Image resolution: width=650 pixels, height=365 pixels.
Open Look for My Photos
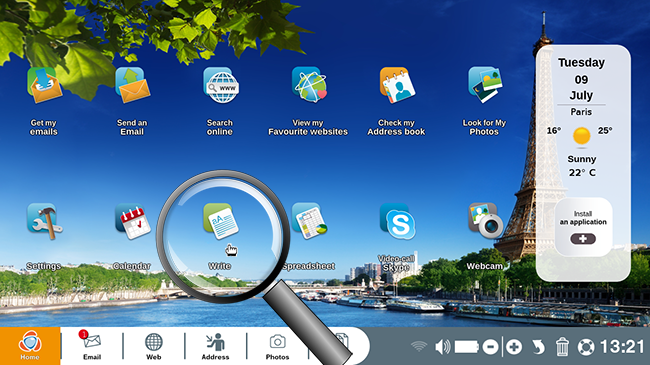485,85
